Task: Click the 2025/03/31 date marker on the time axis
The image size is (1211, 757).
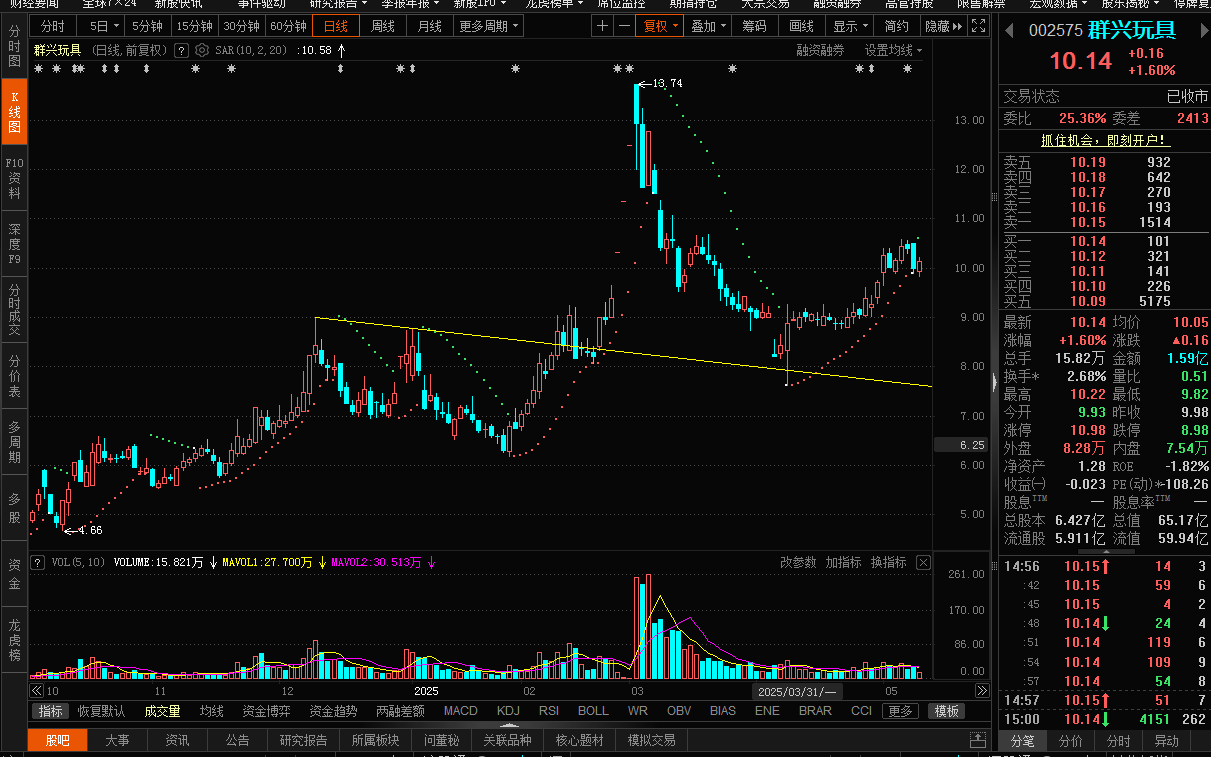Action: point(795,691)
